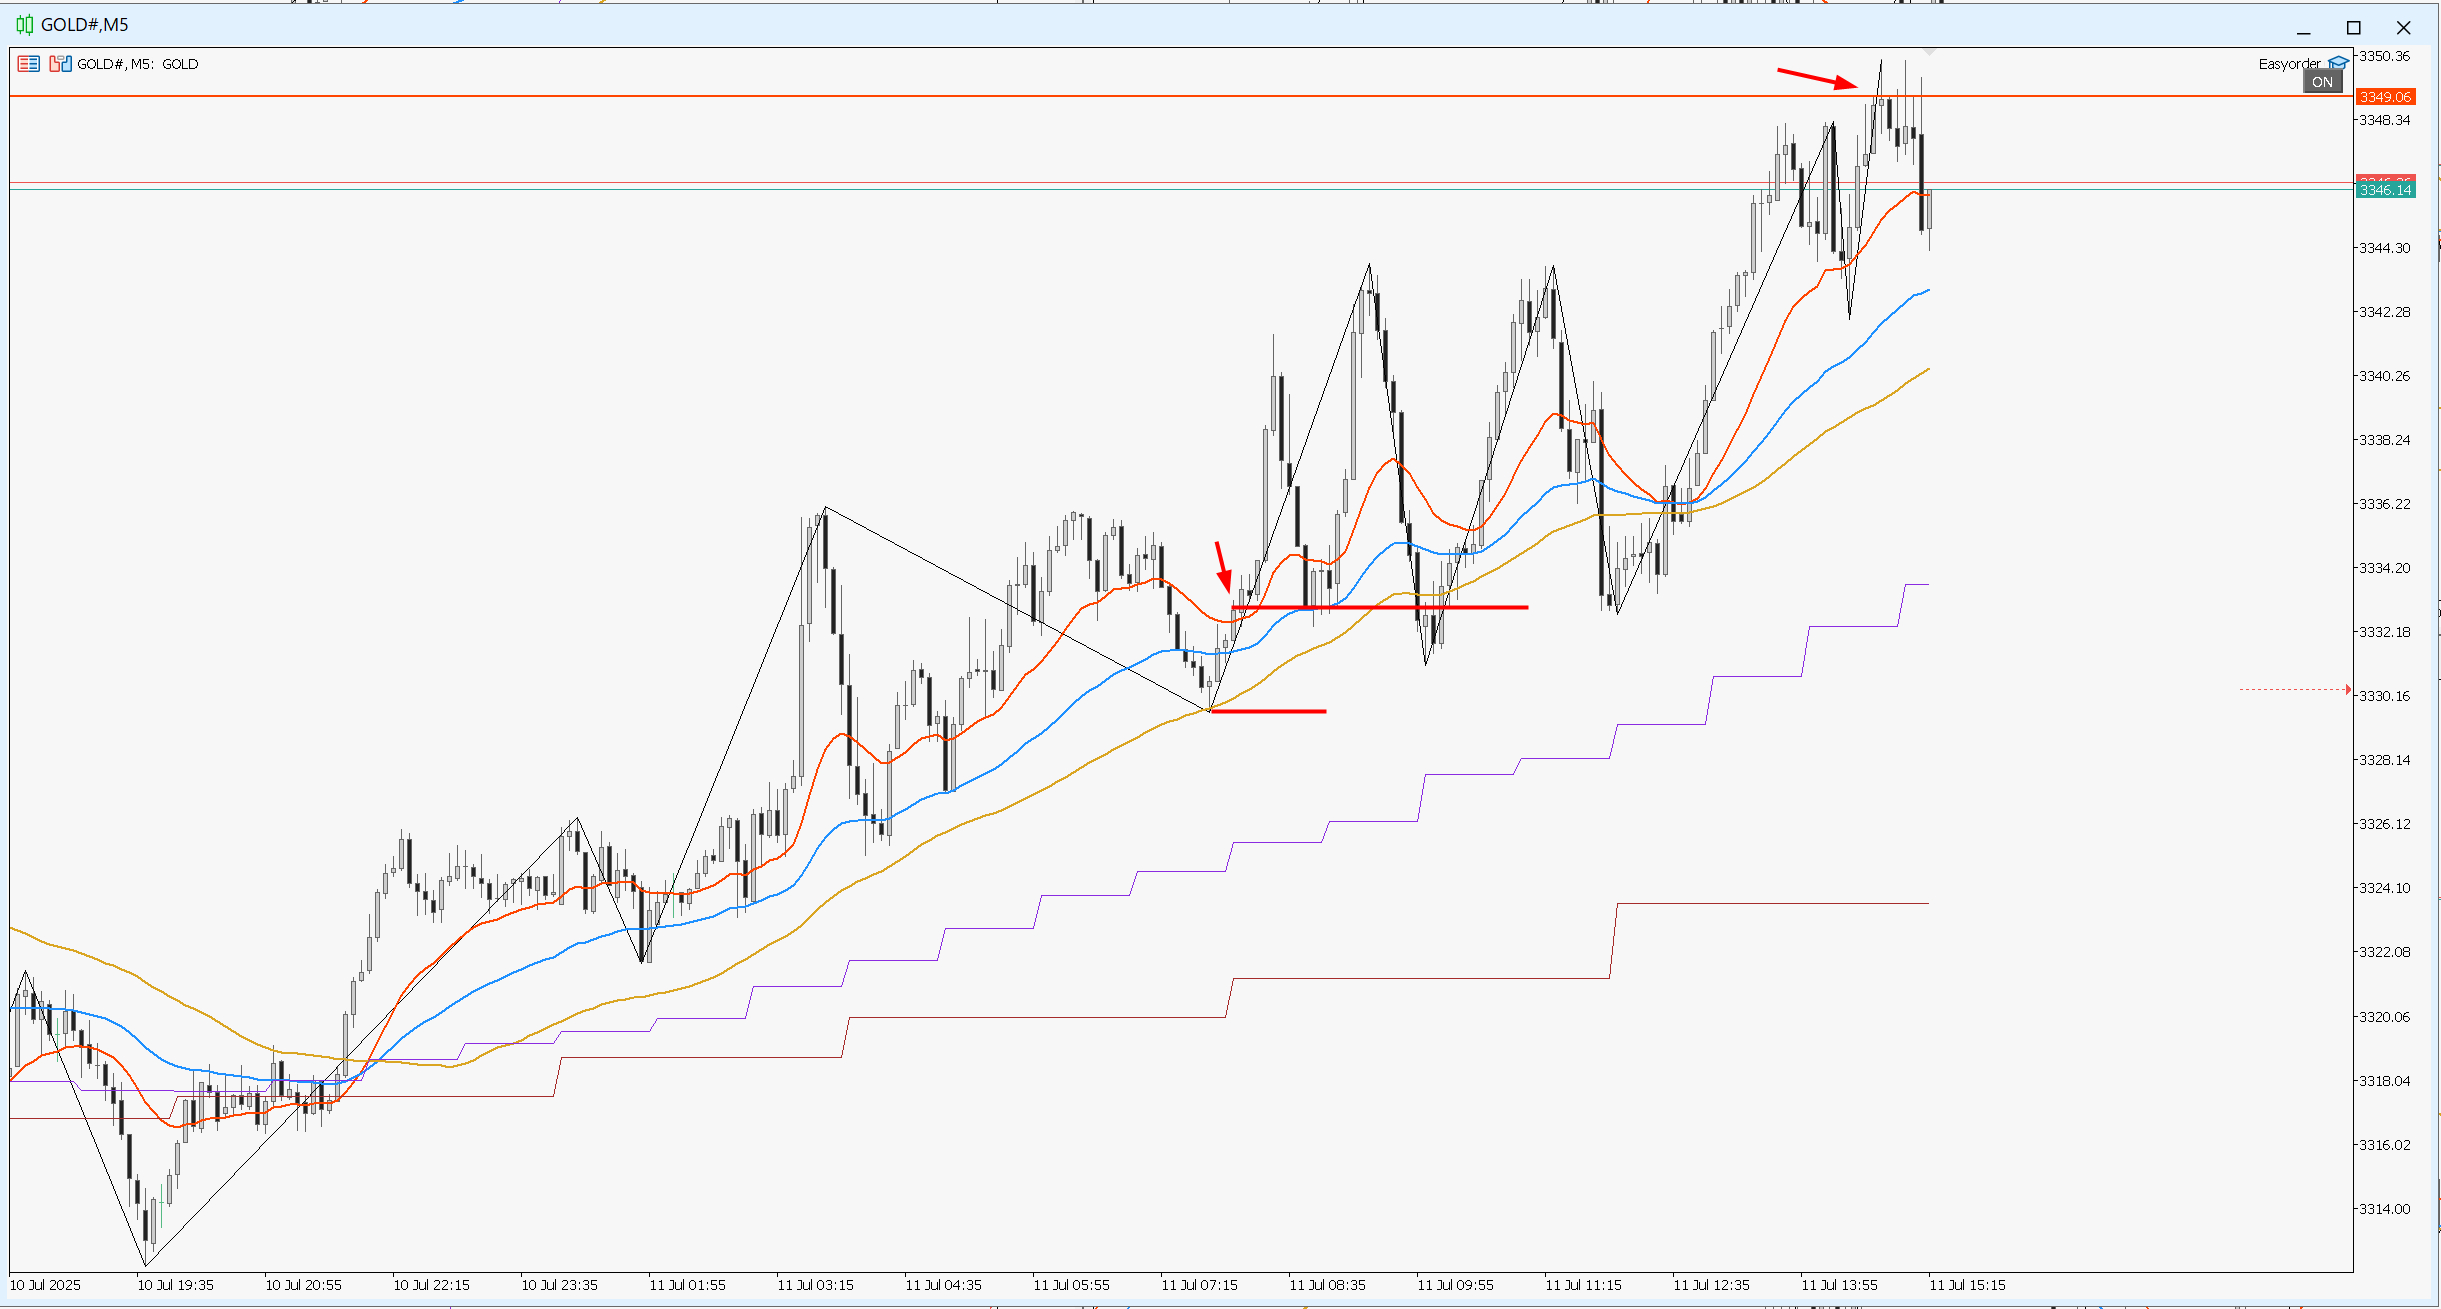Click the candlestick chart icon beside GOLD#,M5
This screenshot has width=2441, height=1309.
(x=25, y=25)
